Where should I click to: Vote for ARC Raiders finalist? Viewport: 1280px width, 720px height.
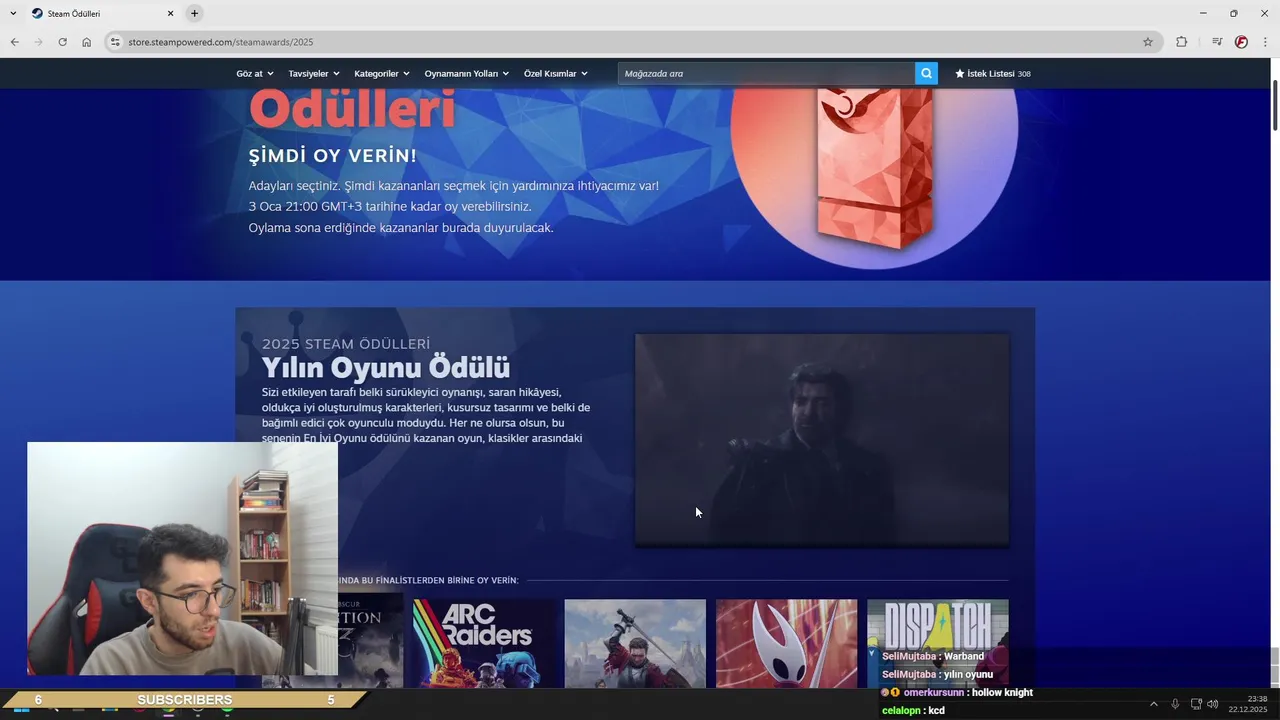pyautogui.click(x=484, y=643)
